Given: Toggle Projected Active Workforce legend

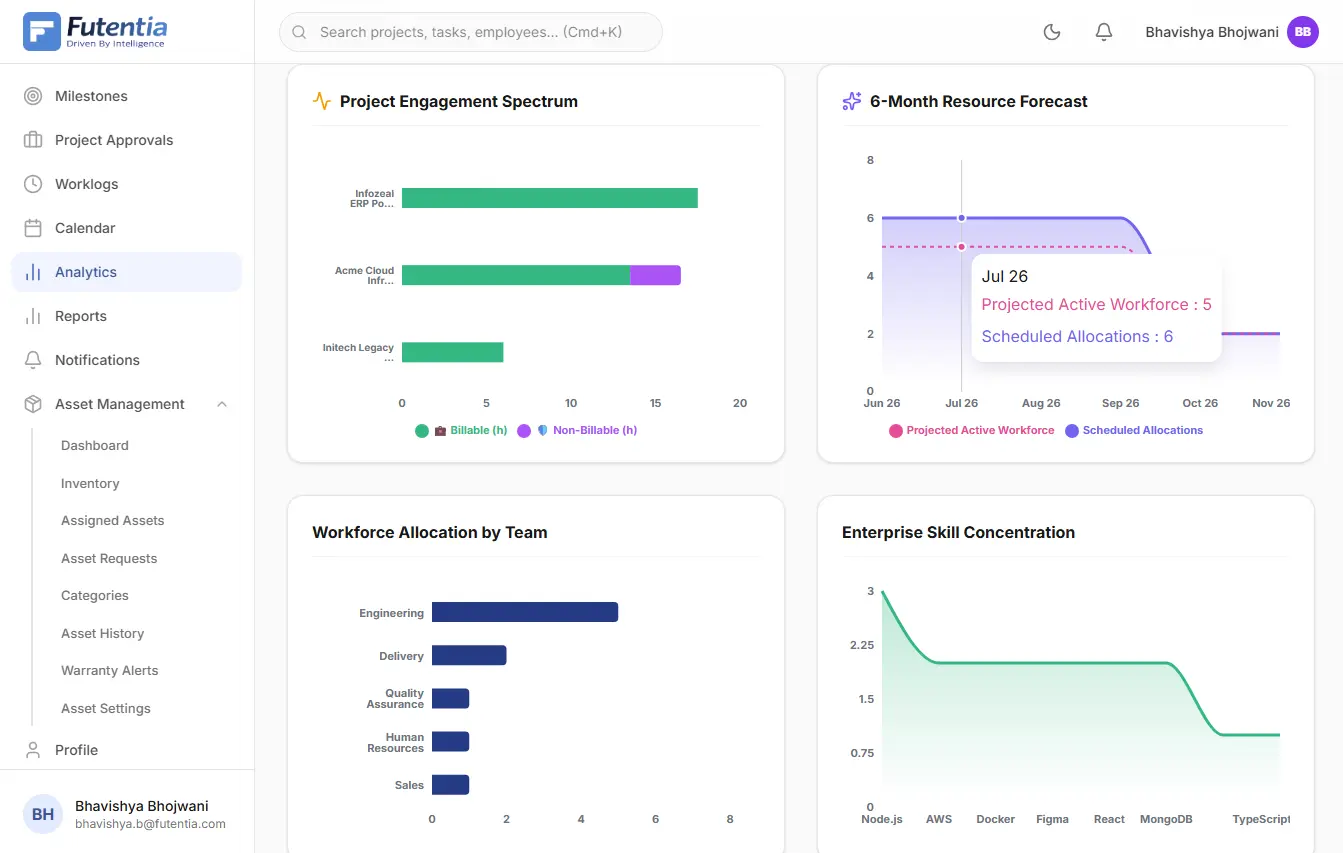Looking at the screenshot, I should tap(972, 431).
